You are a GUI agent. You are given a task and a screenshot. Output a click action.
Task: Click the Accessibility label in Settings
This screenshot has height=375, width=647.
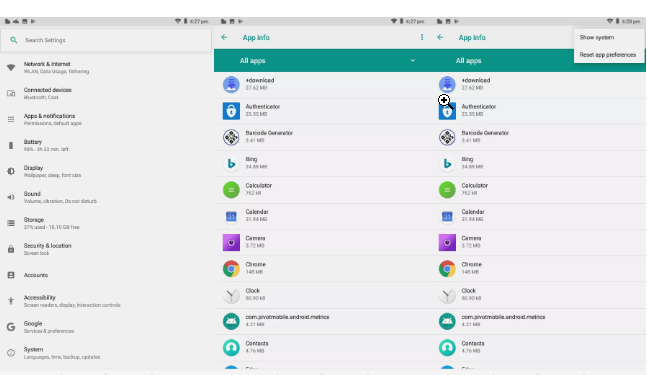(40, 297)
